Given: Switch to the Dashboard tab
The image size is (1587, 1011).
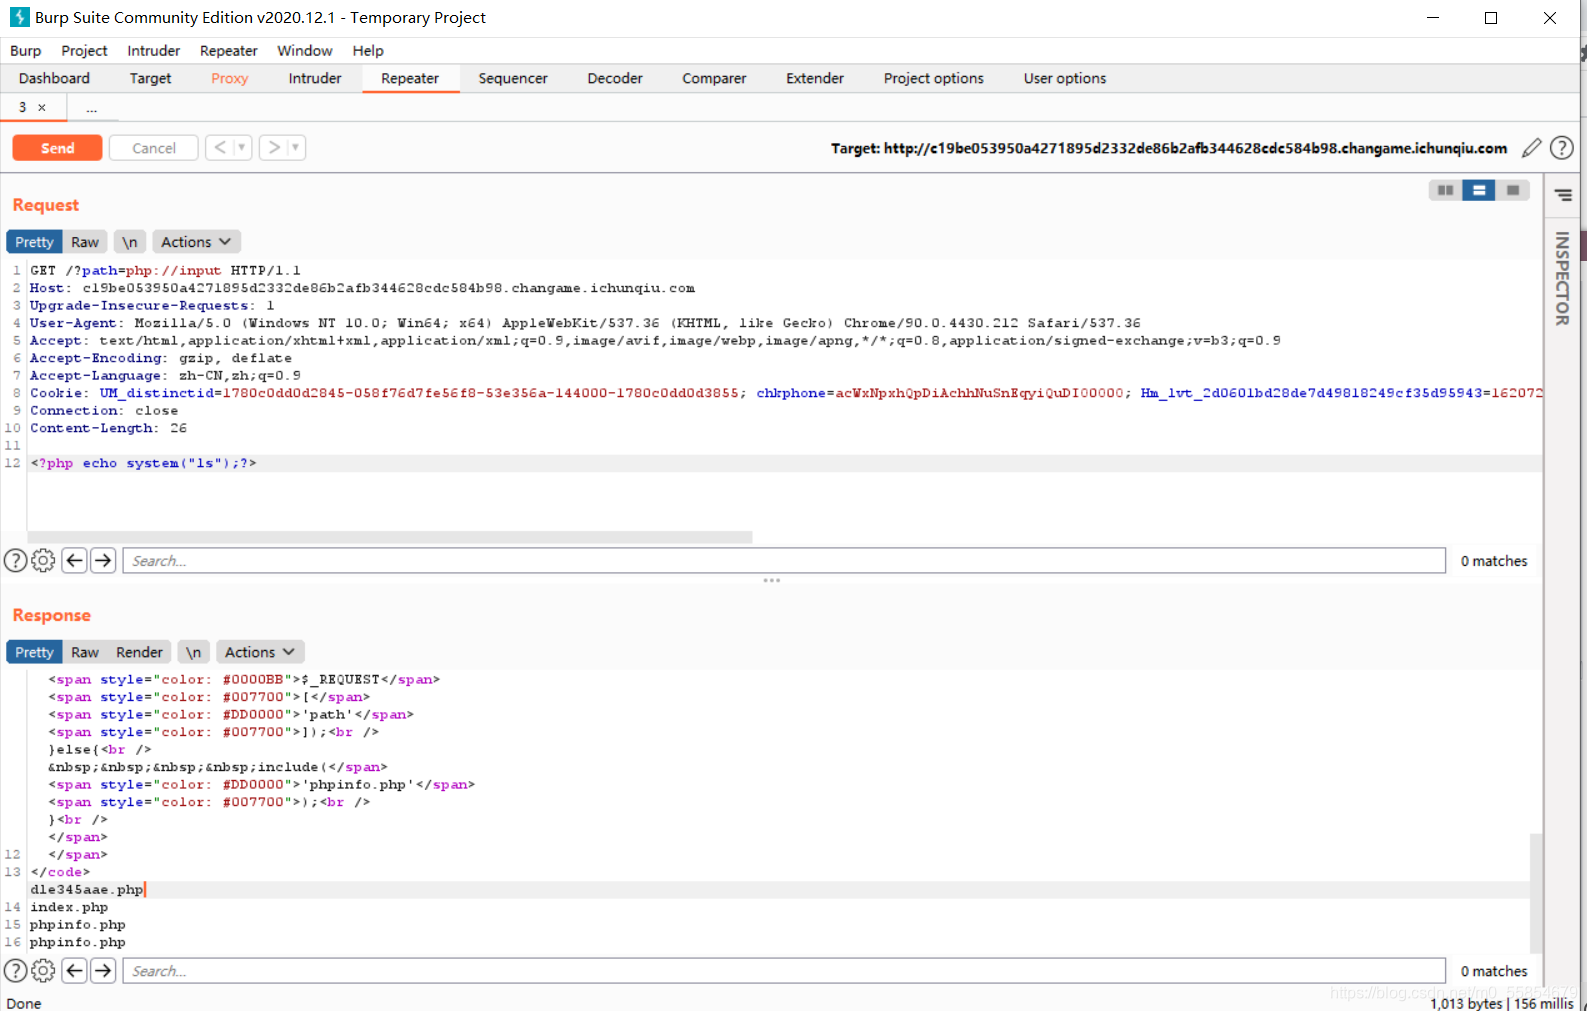Looking at the screenshot, I should (x=54, y=78).
